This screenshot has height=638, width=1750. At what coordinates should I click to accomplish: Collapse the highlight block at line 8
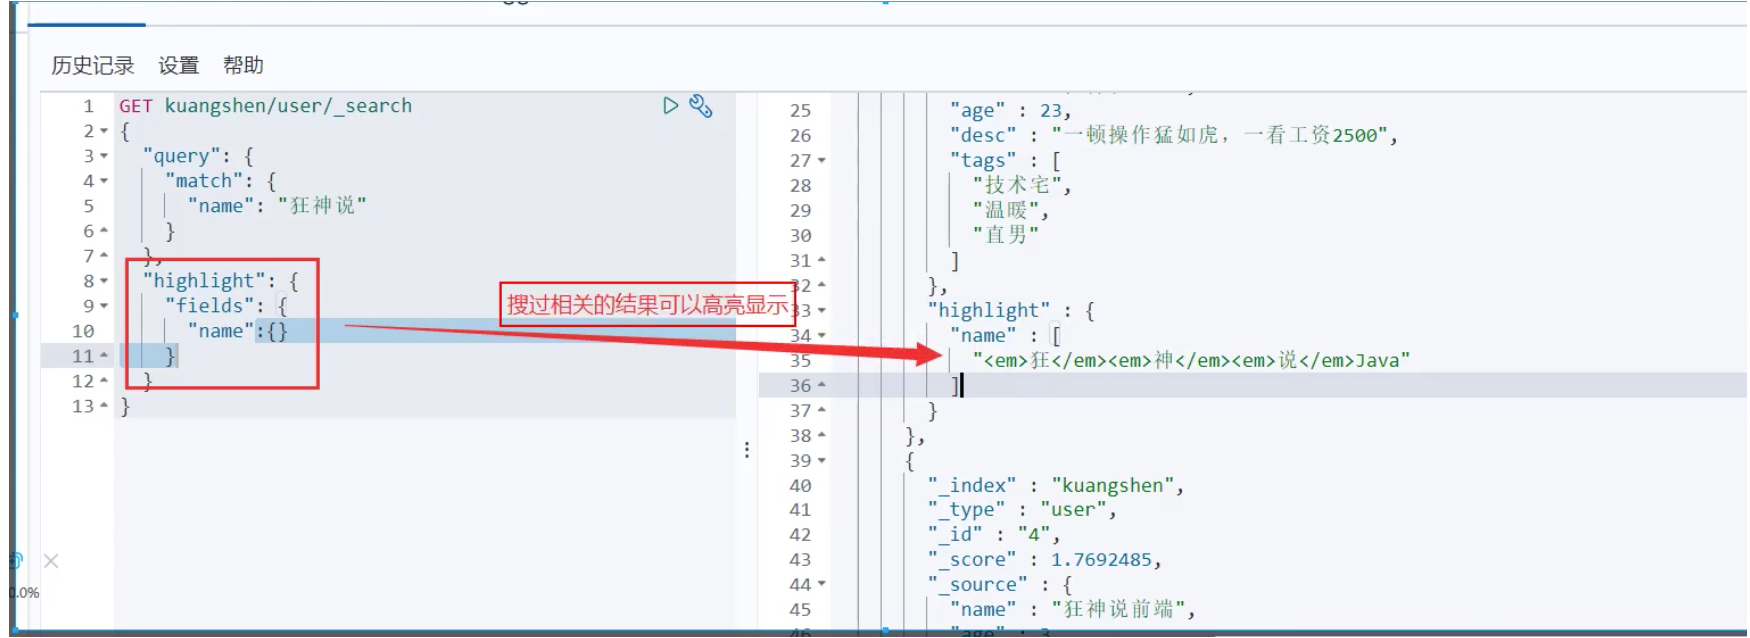pyautogui.click(x=104, y=281)
